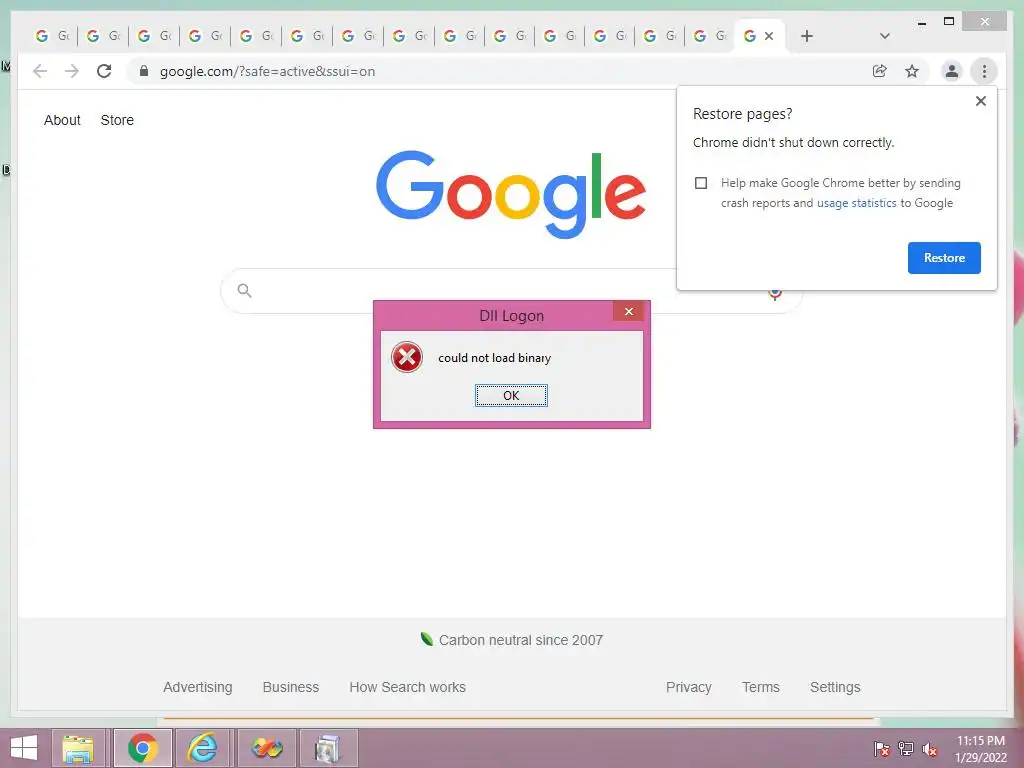Maximize the Chrome window
Viewport: 1024px width, 768px height.
[x=949, y=22]
